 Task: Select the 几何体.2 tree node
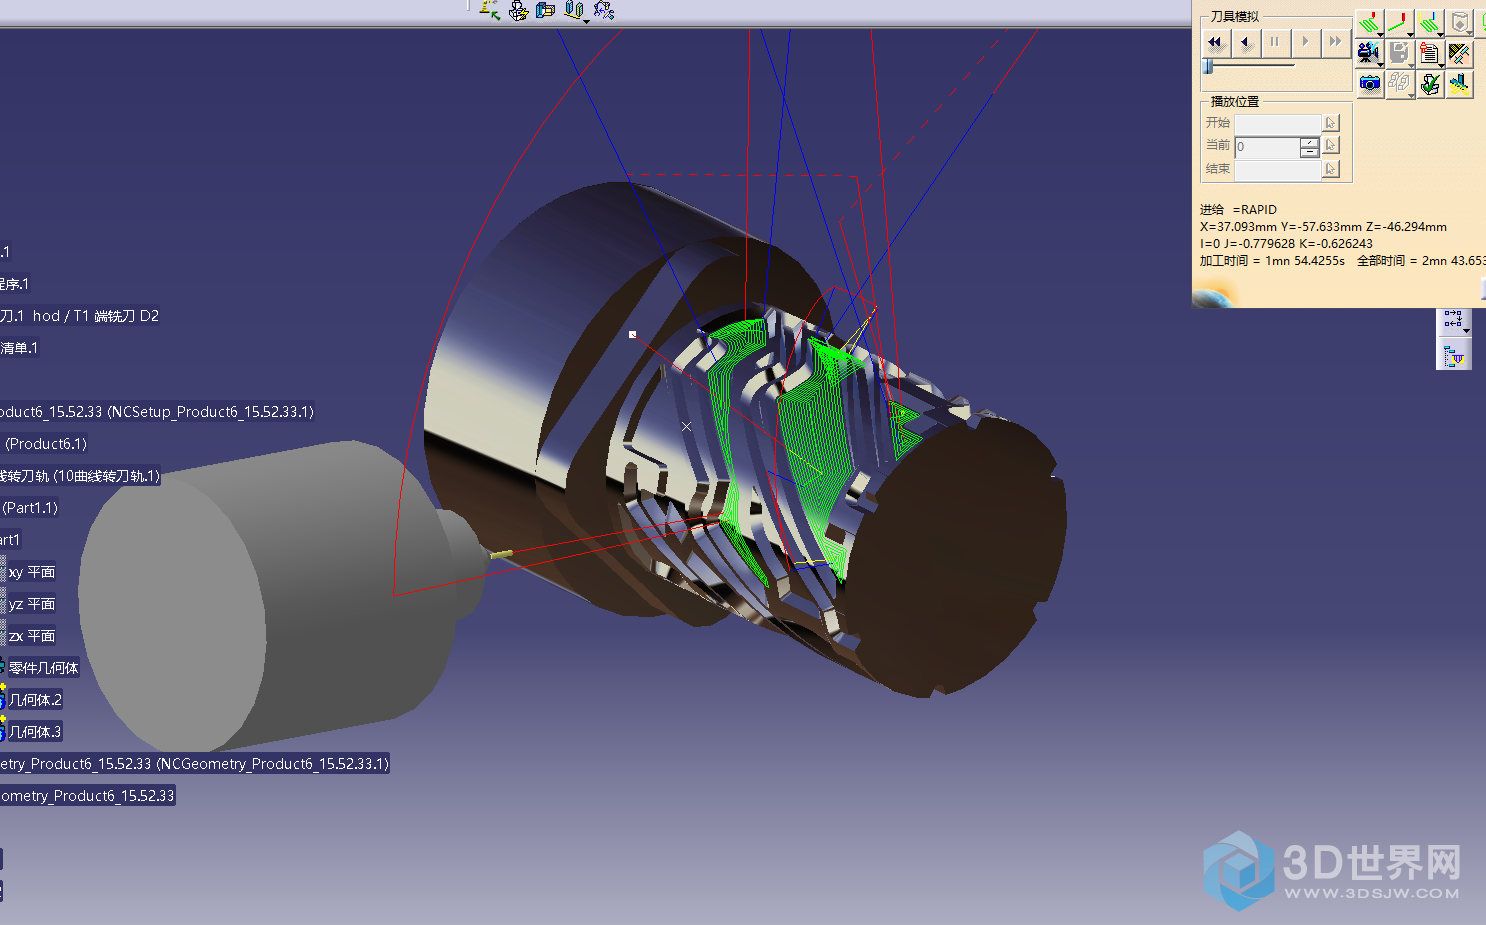click(x=35, y=700)
